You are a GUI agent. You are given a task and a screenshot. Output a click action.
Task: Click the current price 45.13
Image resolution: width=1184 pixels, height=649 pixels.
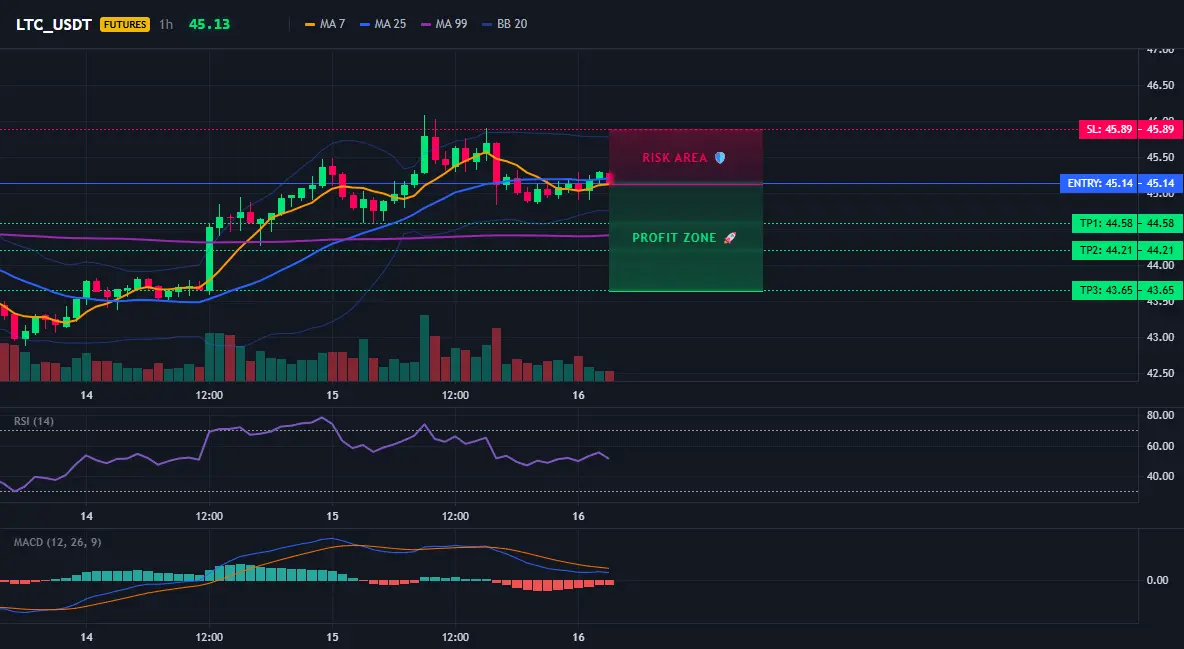click(x=209, y=24)
